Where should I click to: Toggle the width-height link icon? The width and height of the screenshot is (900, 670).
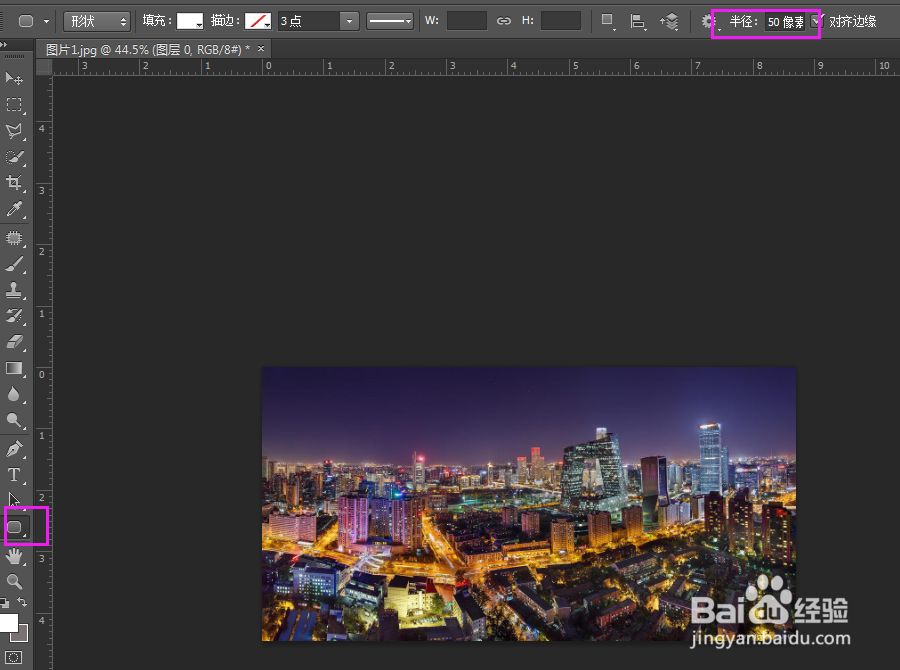coord(504,20)
